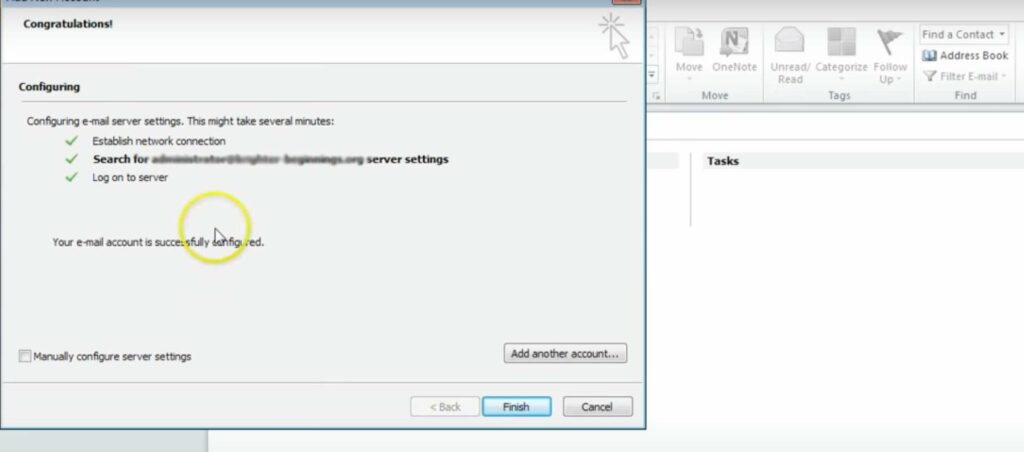This screenshot has width=1024, height=452.
Task: Click the wizard cursor icon in dialog header
Action: (x=615, y=35)
